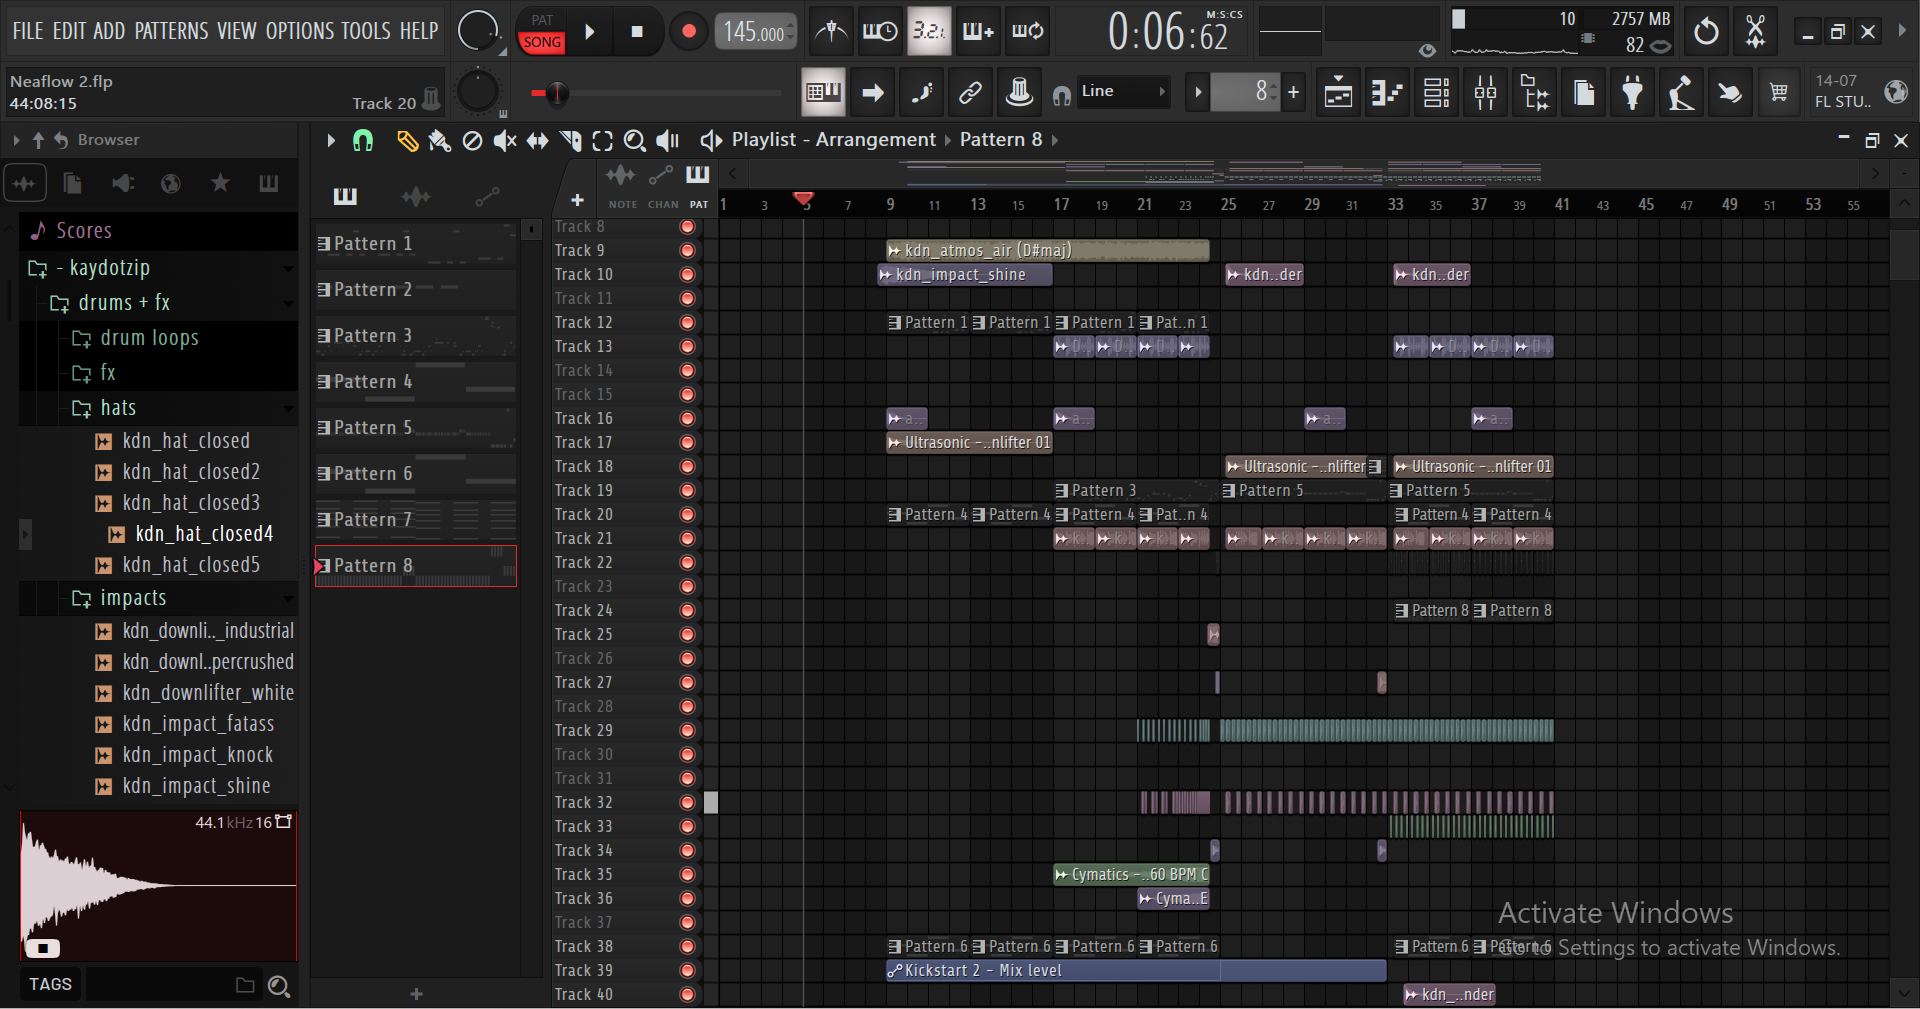
Task: Open the TOOLS menu
Action: [x=364, y=31]
